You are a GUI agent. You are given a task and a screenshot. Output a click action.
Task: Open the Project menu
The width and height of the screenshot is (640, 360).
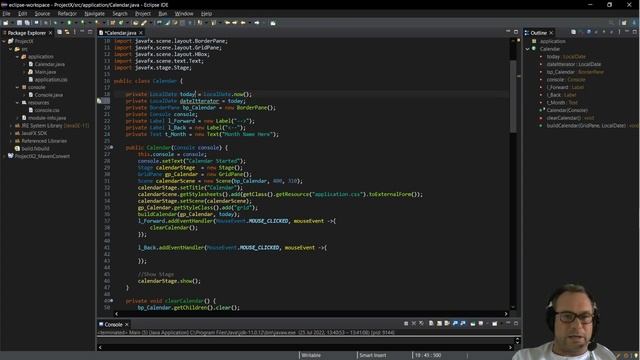coord(143,13)
